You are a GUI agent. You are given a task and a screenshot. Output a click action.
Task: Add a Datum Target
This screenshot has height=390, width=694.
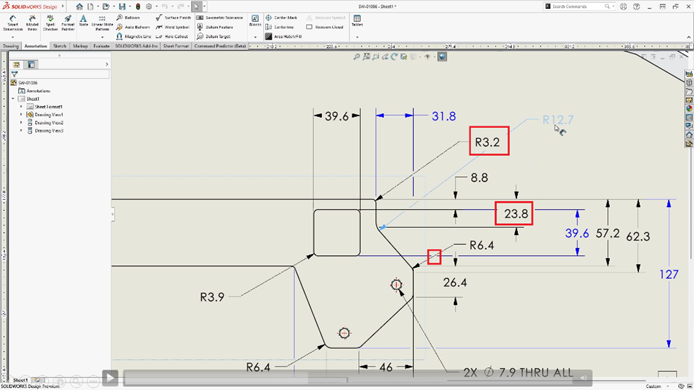(214, 36)
